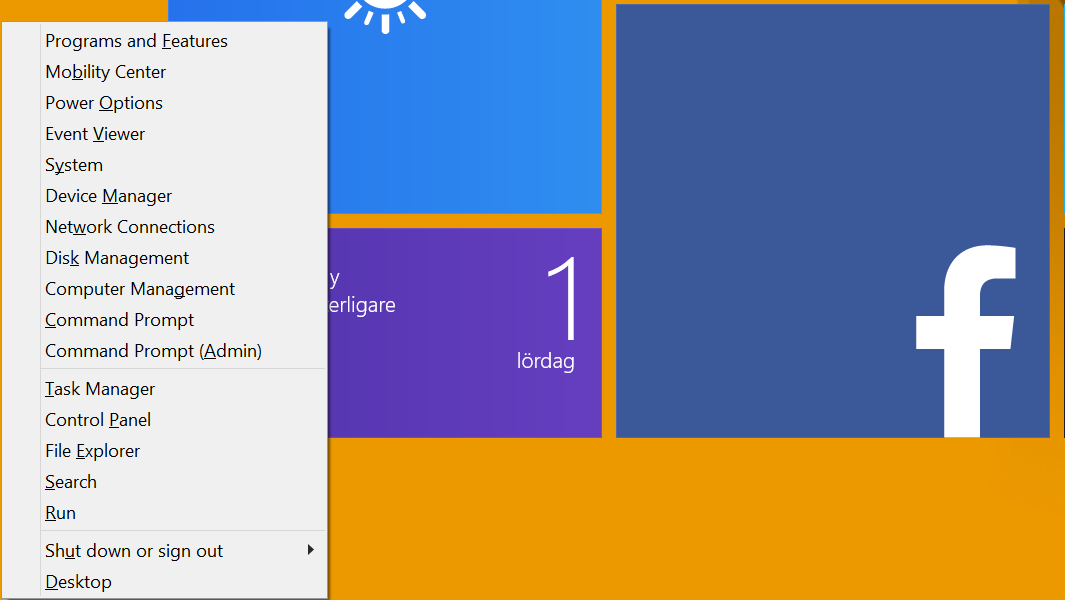Open File Explorer
This screenshot has width=1065, height=600.
click(183, 451)
